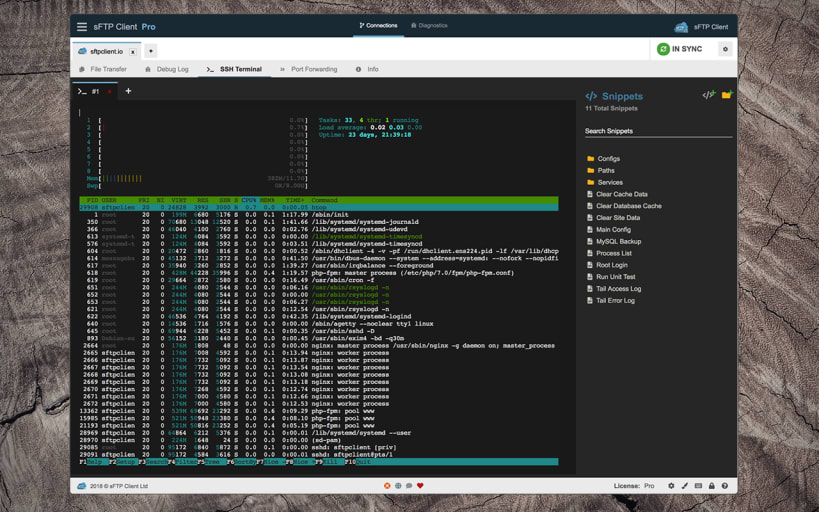
Task: Click the help question mark icon in footer
Action: [x=725, y=486]
